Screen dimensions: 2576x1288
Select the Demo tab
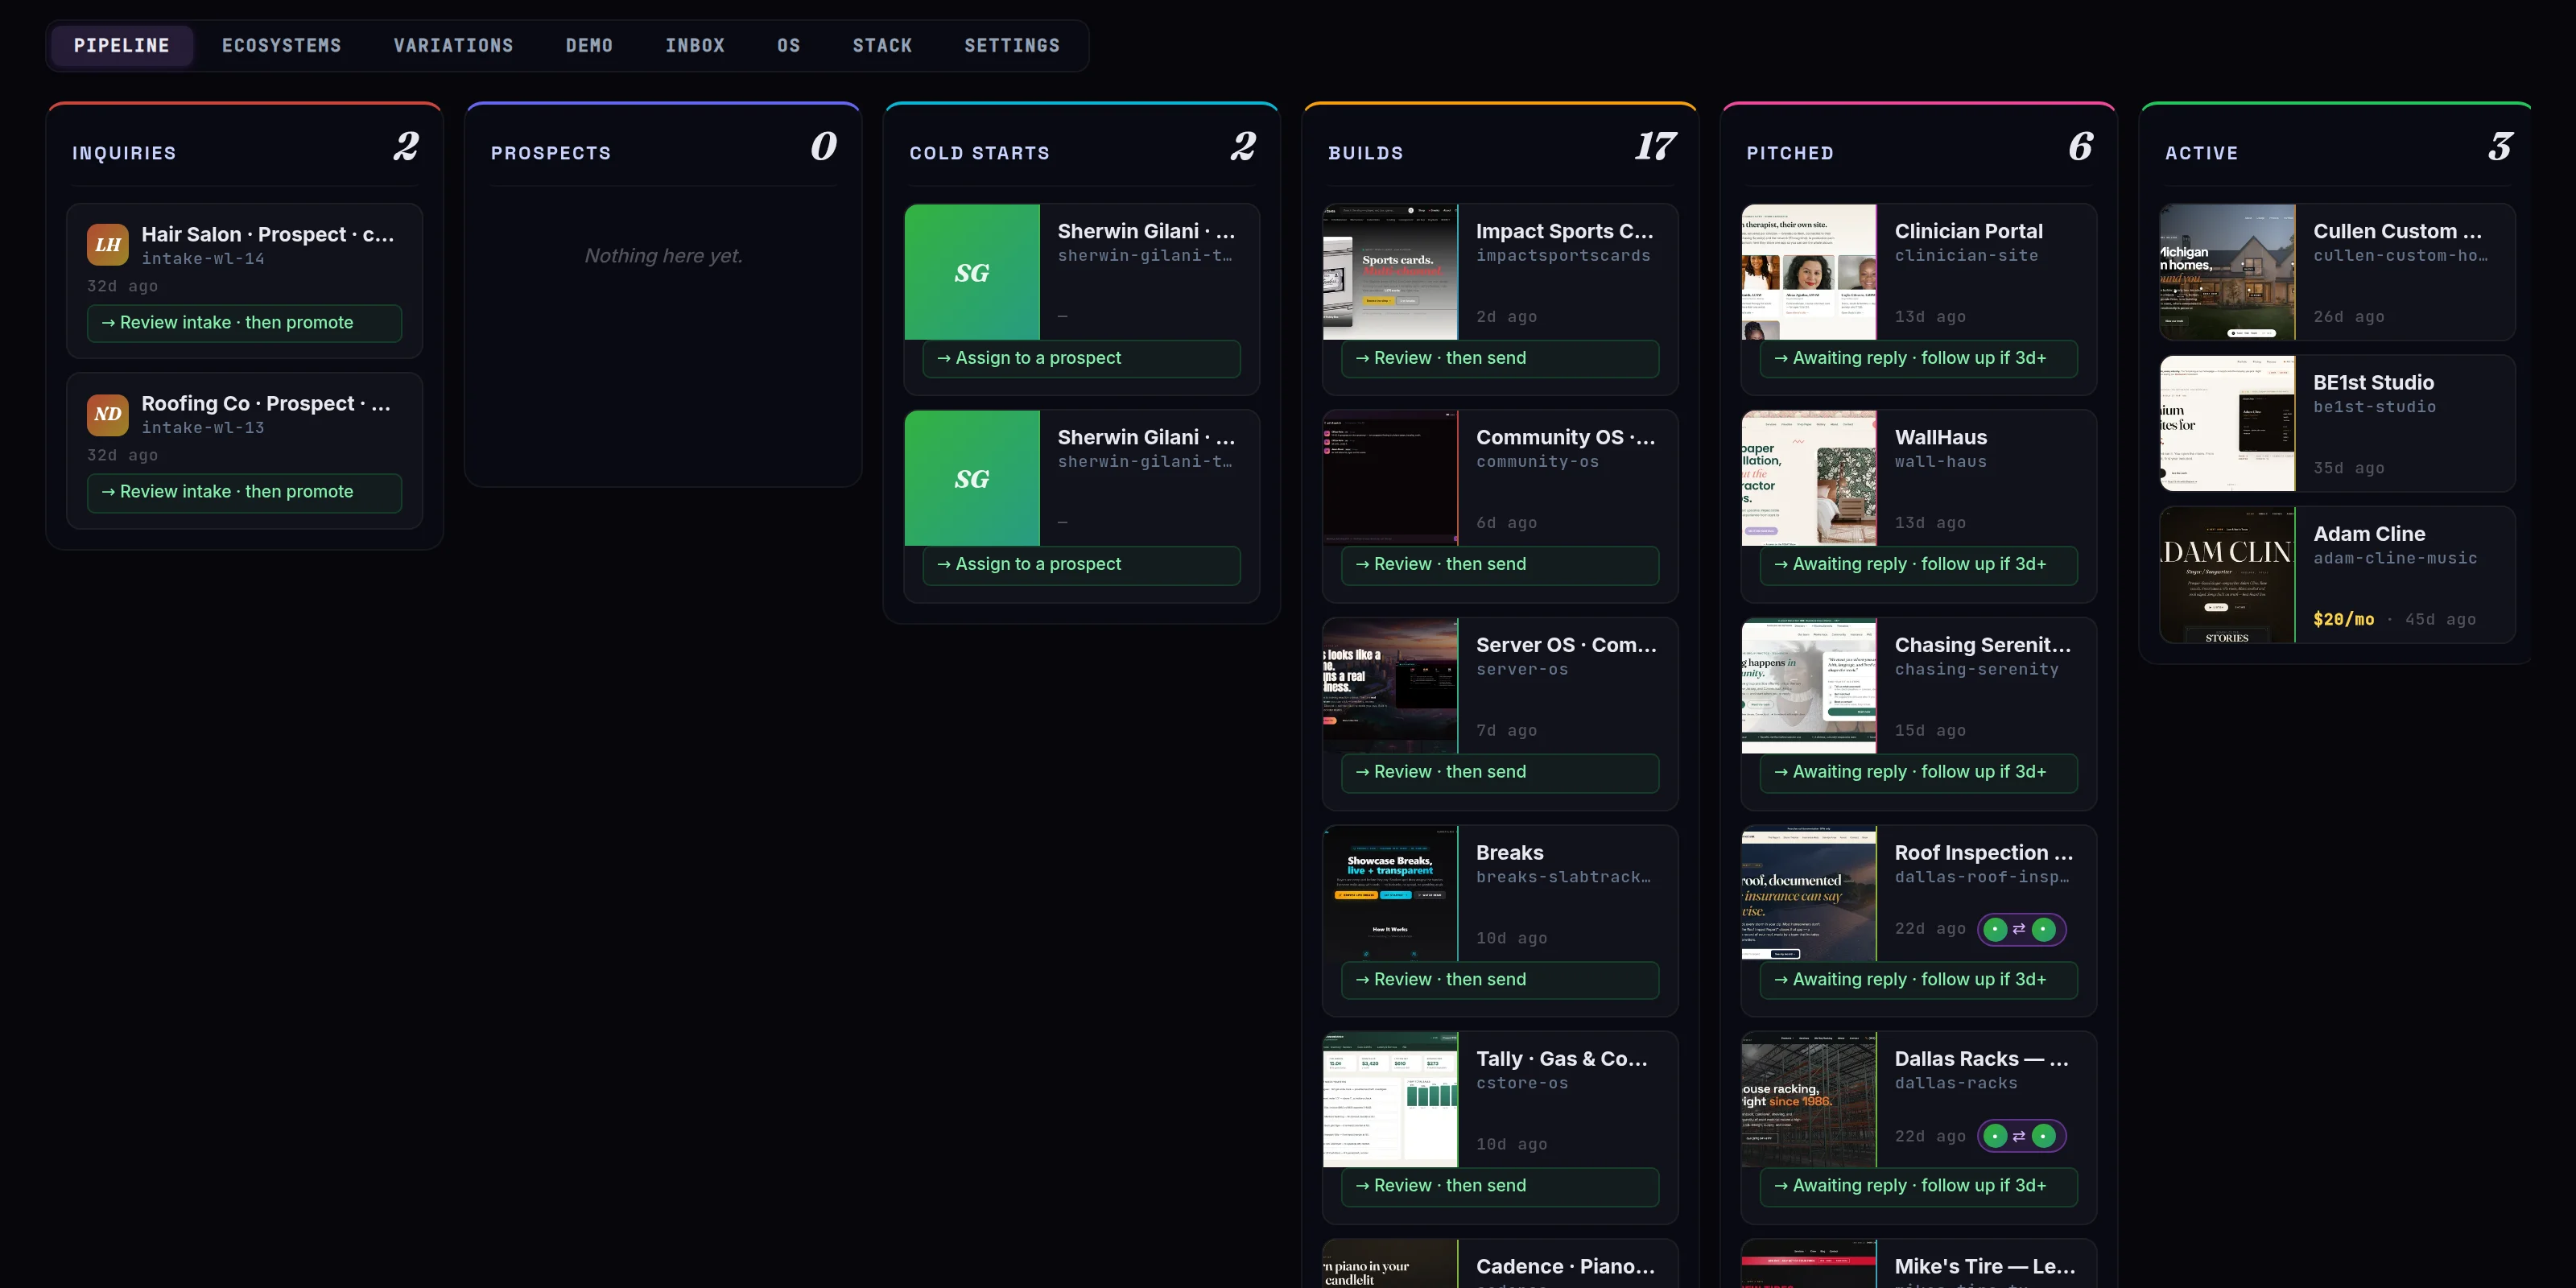(x=589, y=46)
